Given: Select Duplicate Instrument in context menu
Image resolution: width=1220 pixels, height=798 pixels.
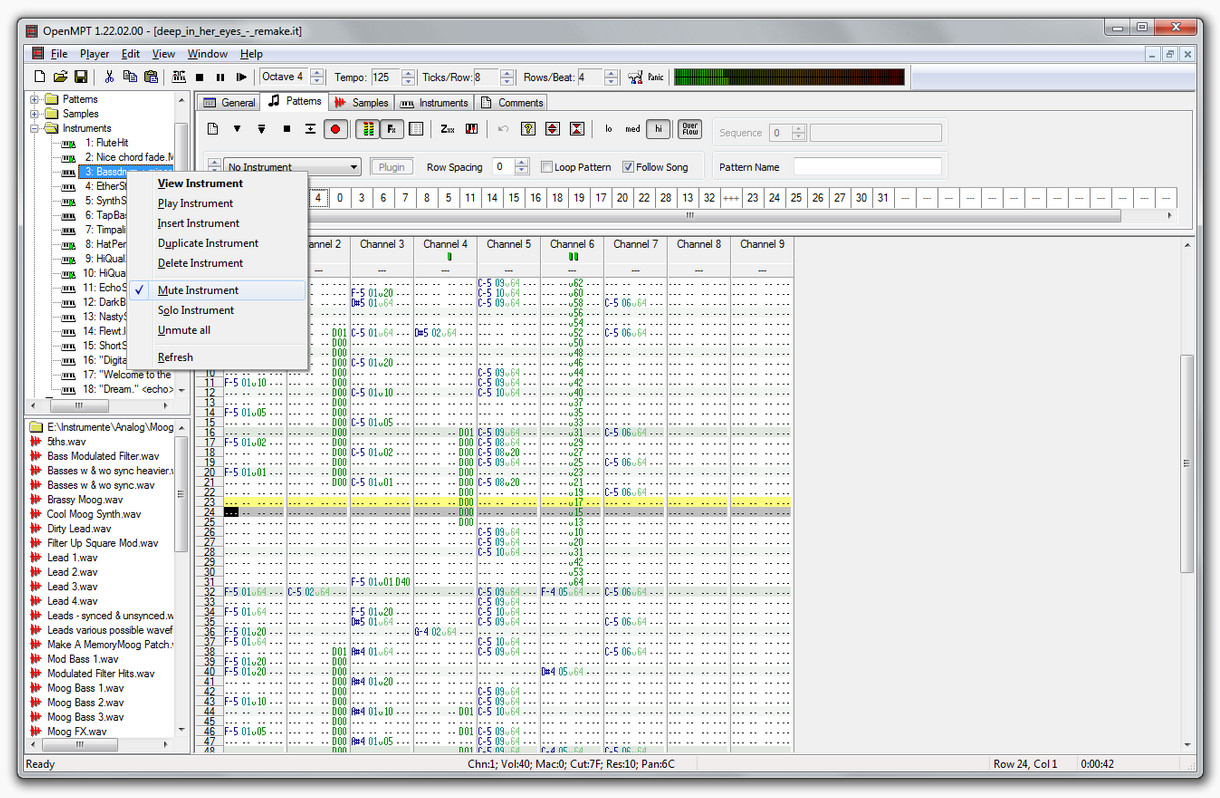Looking at the screenshot, I should click(x=217, y=243).
